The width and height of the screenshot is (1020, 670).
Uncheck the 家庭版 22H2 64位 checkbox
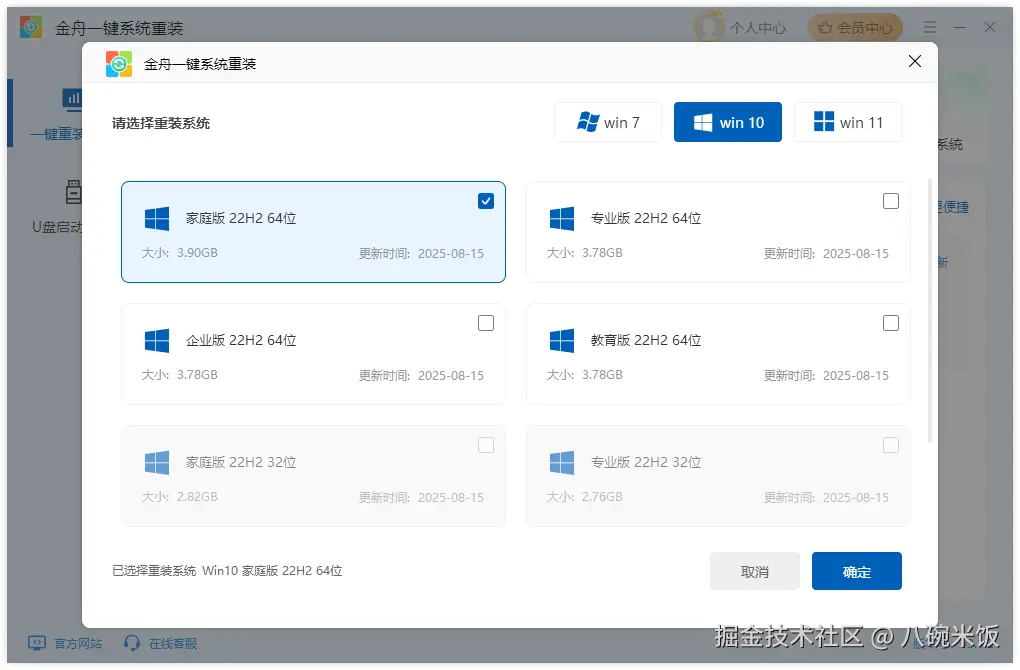[x=486, y=201]
